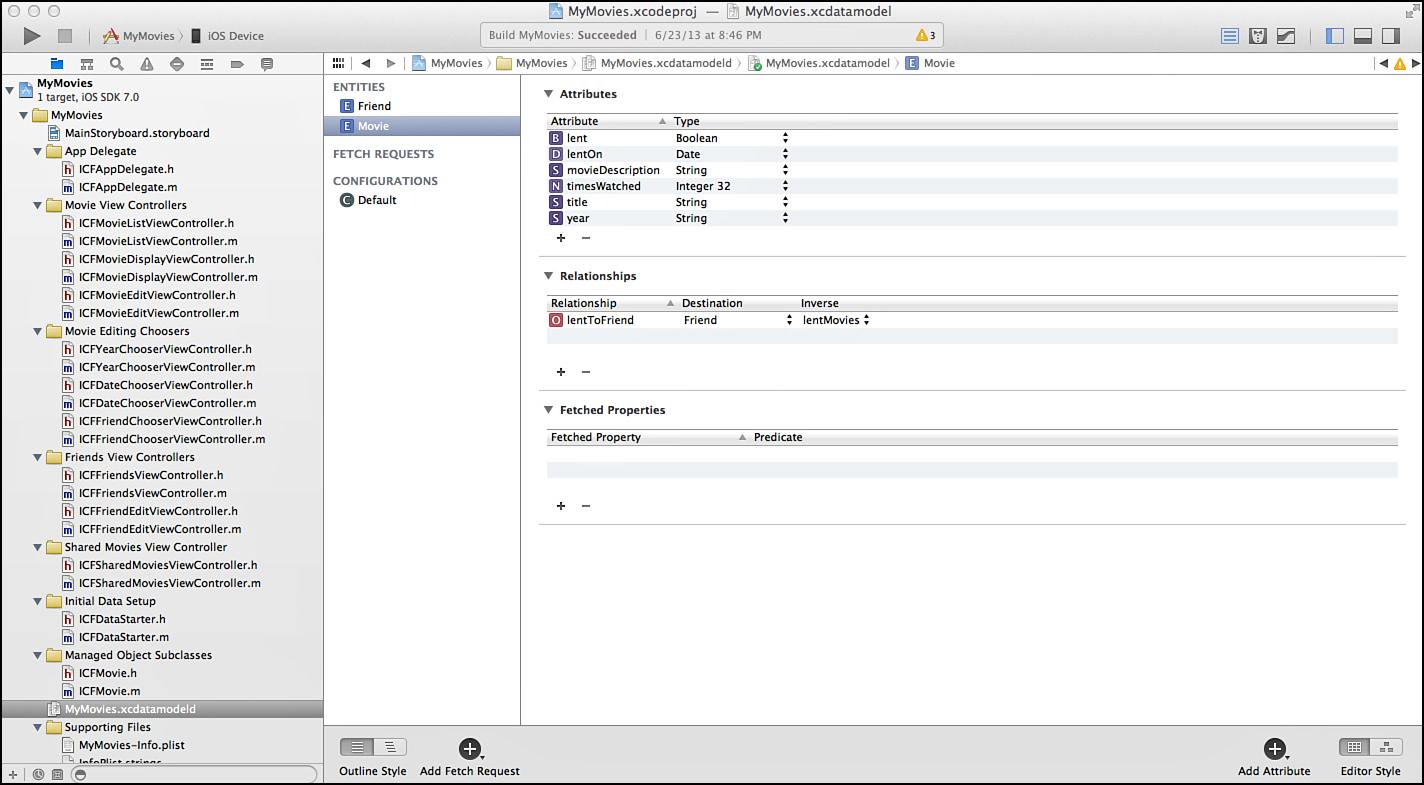Click the jump bar warning icon
This screenshot has width=1424, height=785.
[1399, 64]
